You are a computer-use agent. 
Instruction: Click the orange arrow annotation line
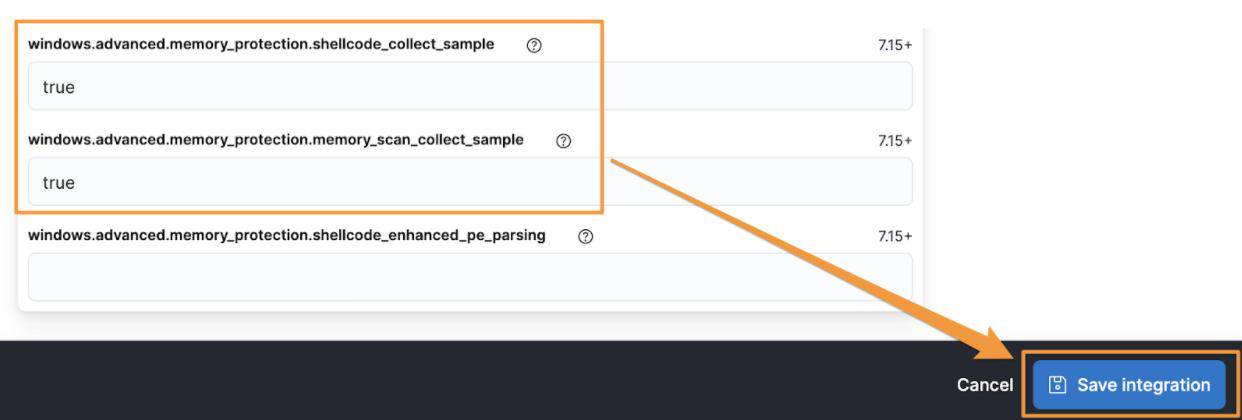tap(800, 248)
